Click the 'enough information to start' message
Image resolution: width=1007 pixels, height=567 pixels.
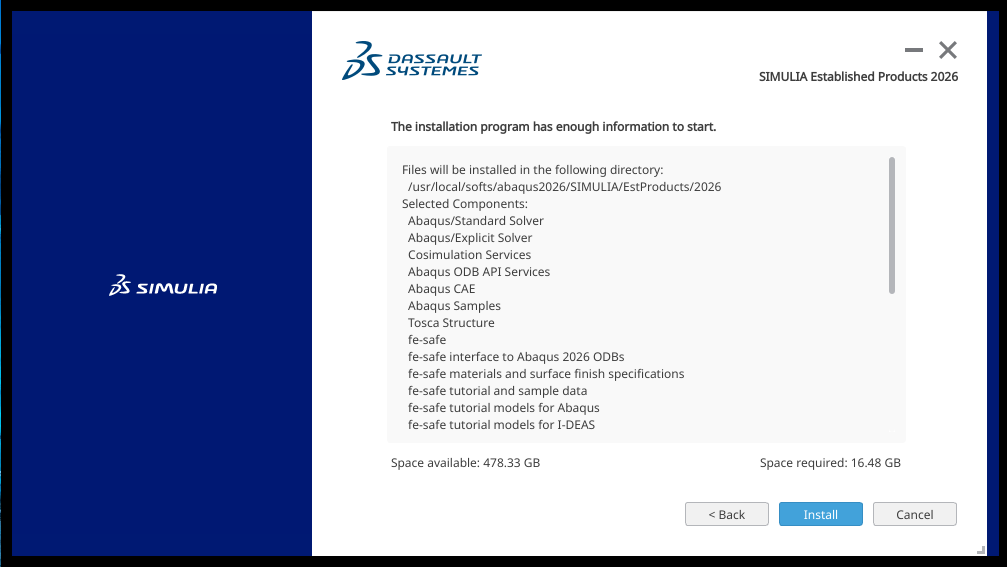(x=553, y=127)
